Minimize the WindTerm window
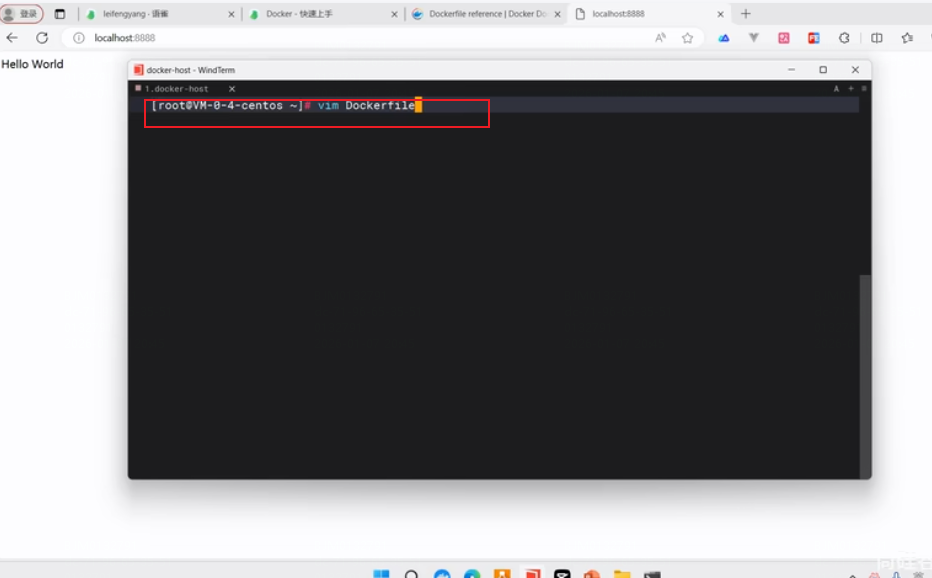Viewport: 932px width, 578px height. 791,70
